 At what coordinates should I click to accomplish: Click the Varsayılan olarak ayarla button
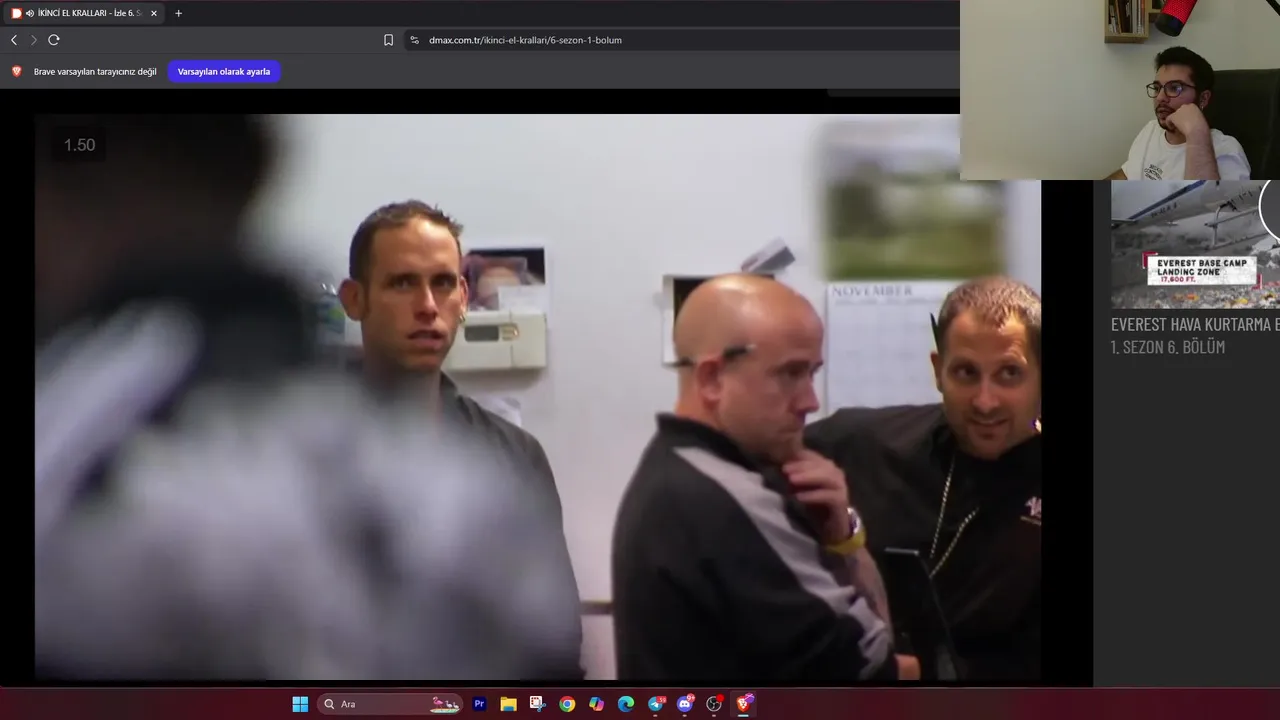coord(224,71)
